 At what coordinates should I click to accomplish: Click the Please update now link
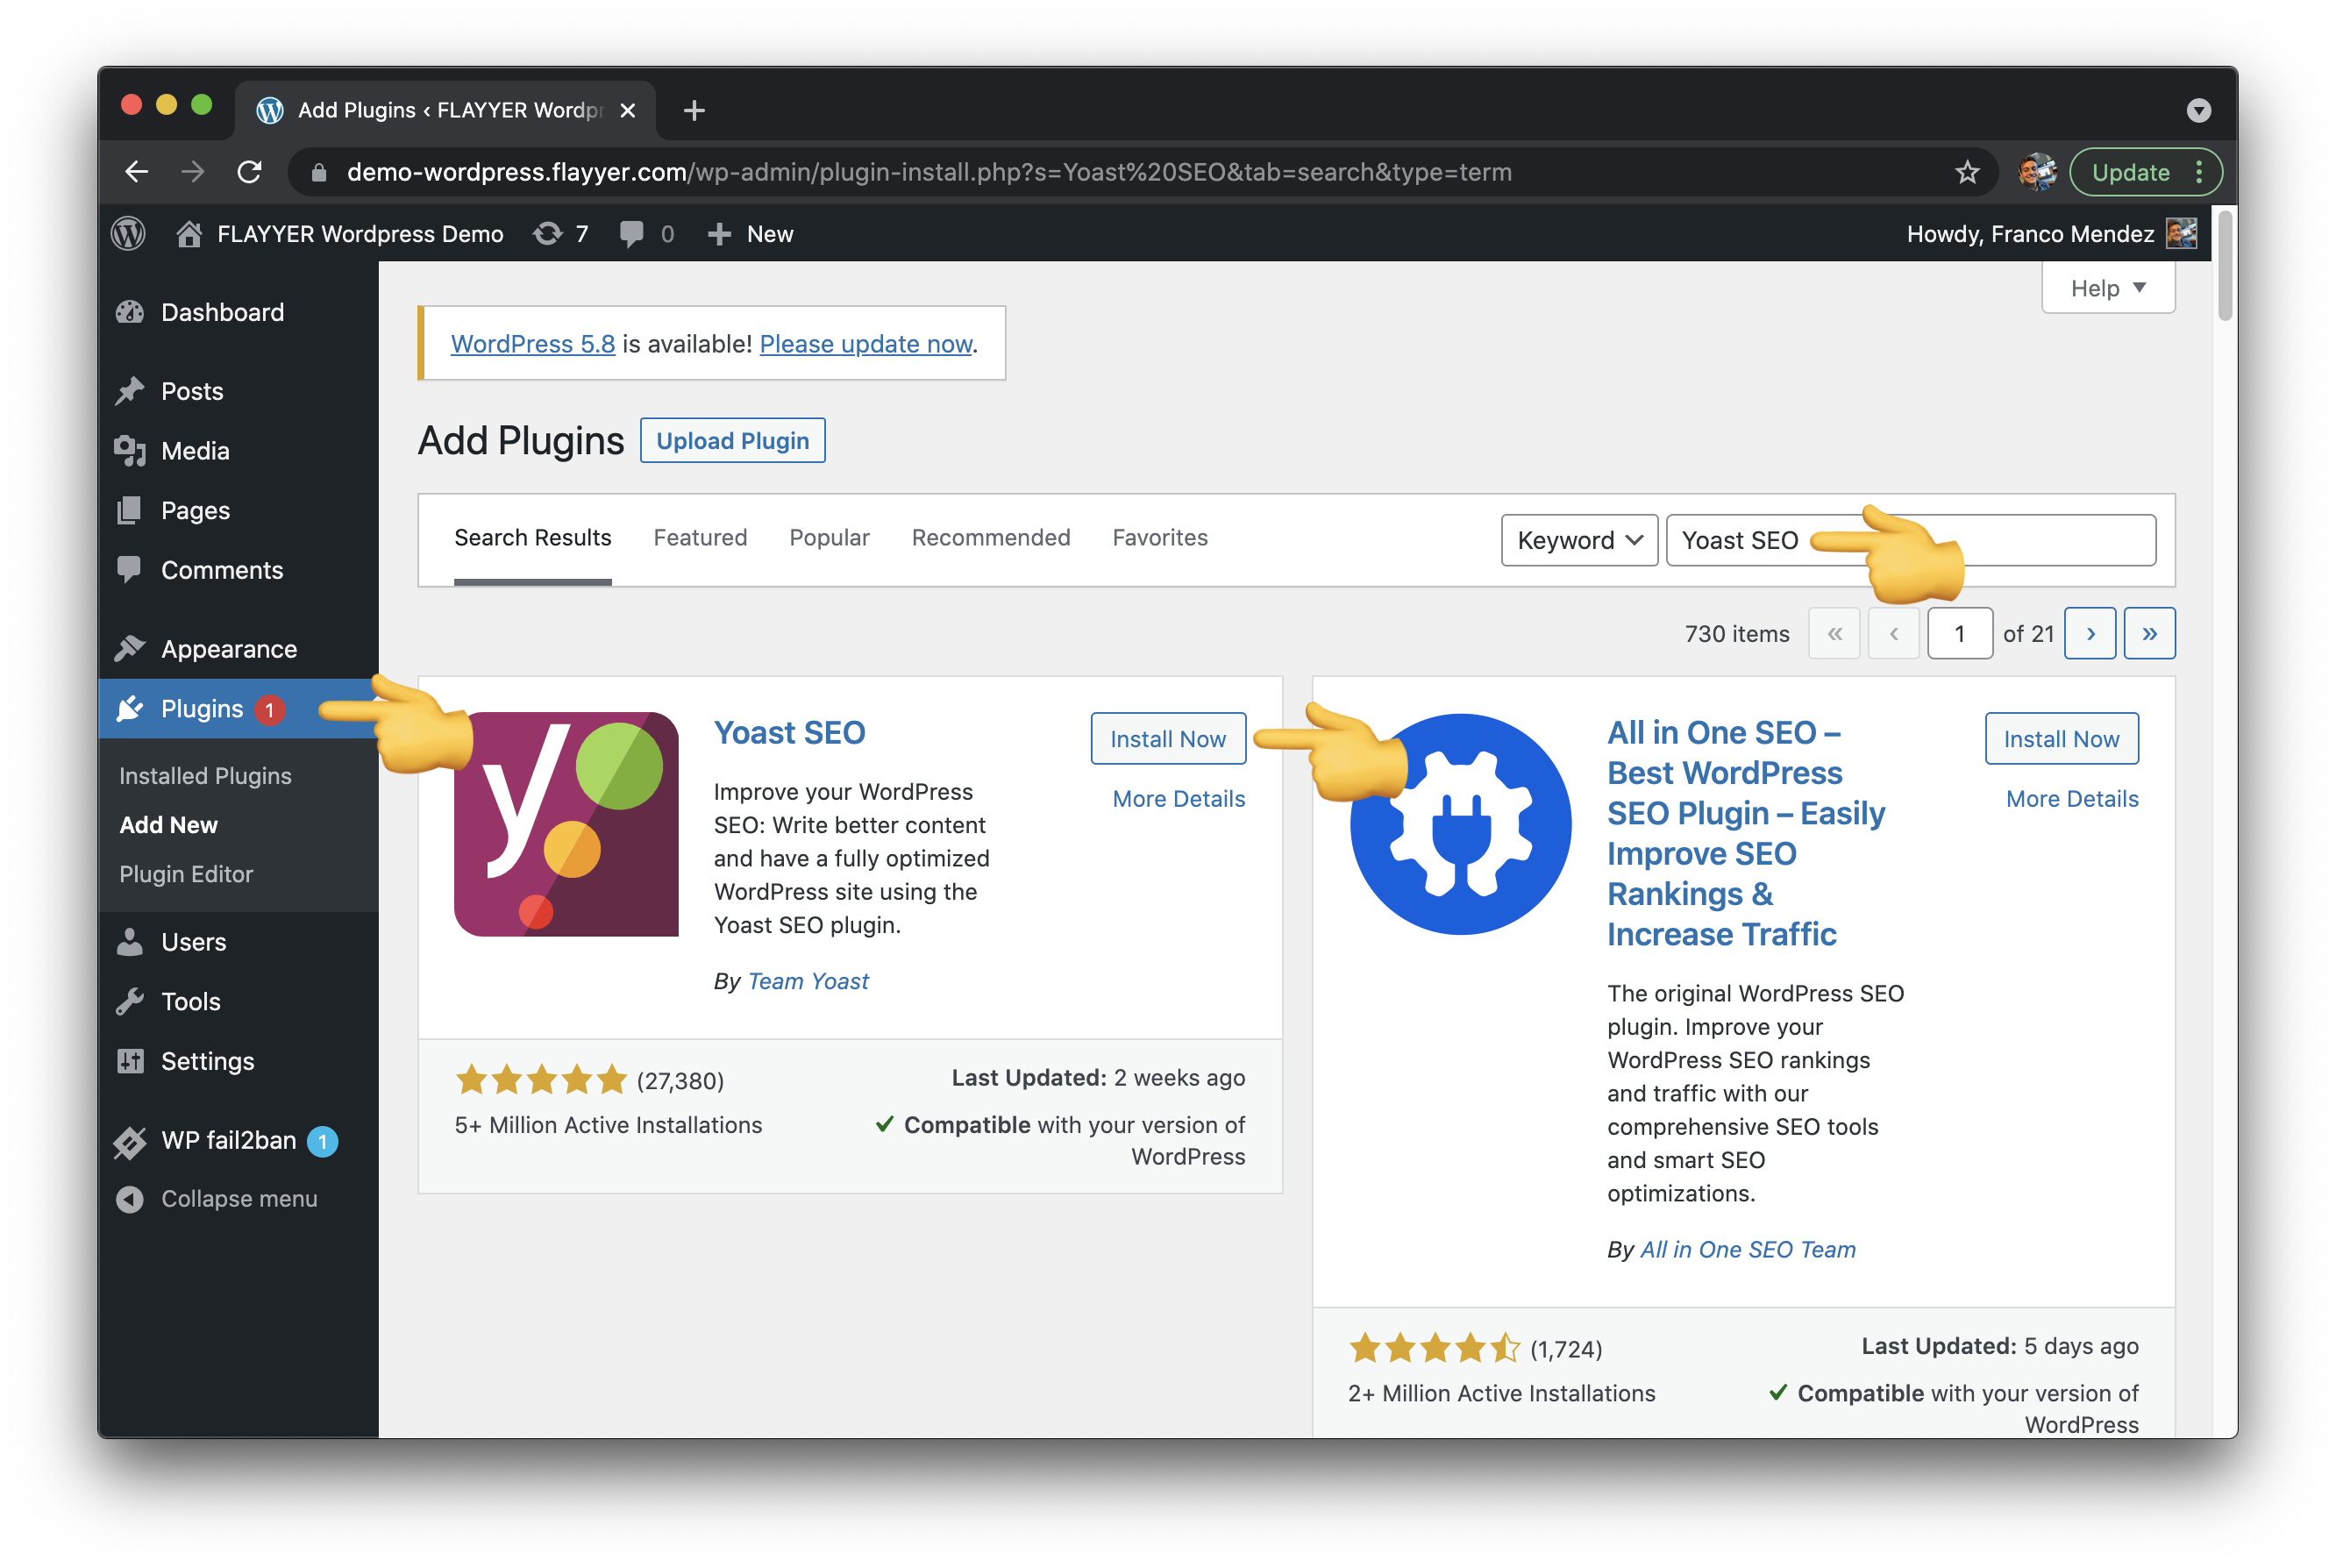click(865, 344)
